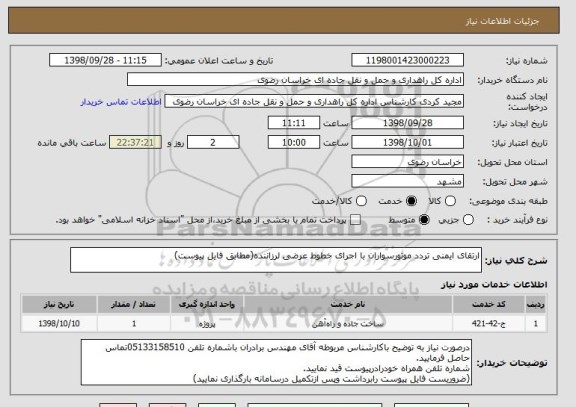Click the delivery province field خراسان رضوی

(407, 162)
